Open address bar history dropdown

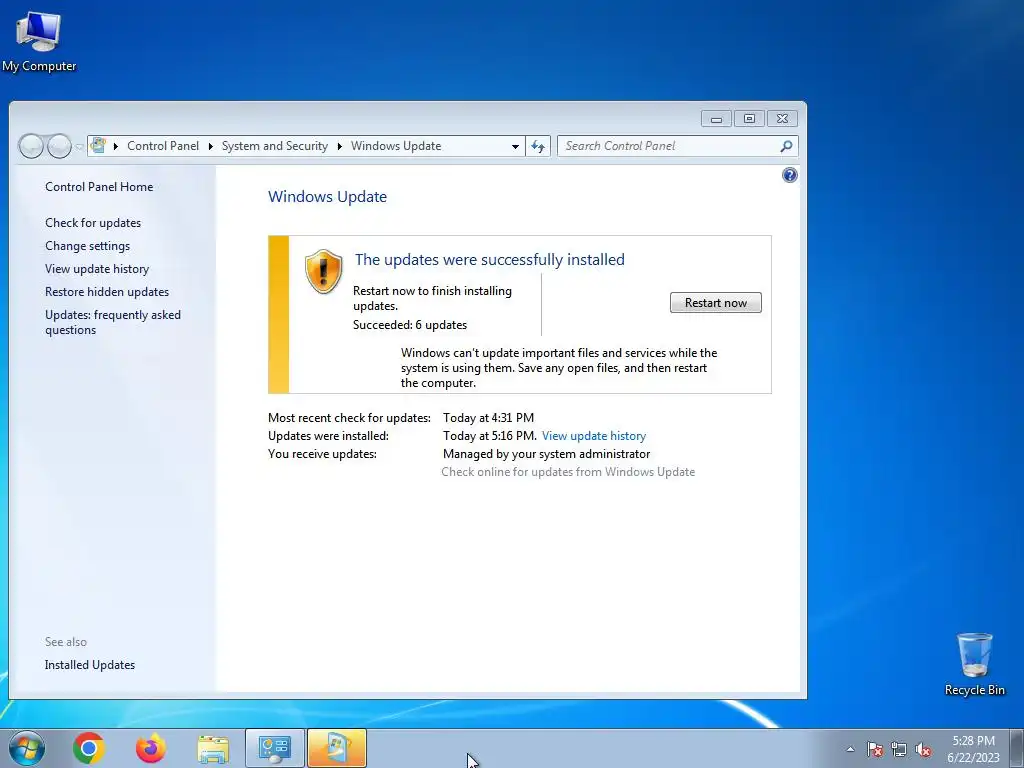point(515,146)
